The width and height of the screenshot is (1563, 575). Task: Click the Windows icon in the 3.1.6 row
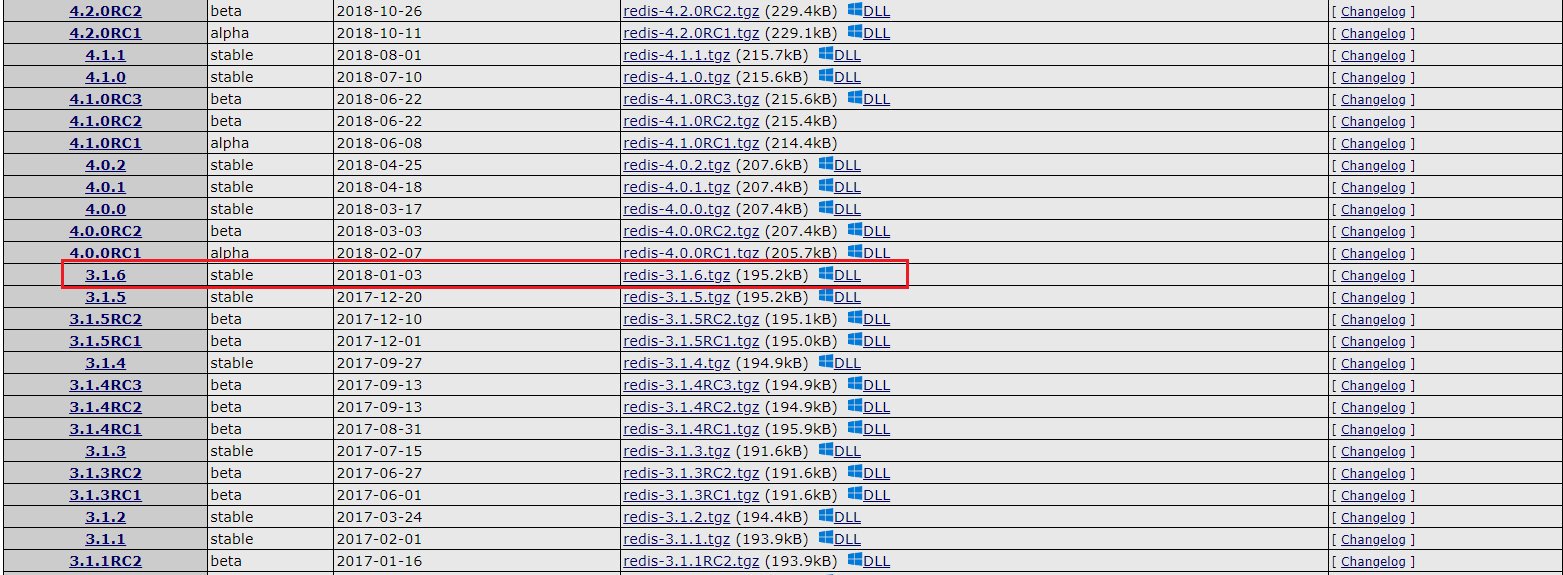point(826,273)
